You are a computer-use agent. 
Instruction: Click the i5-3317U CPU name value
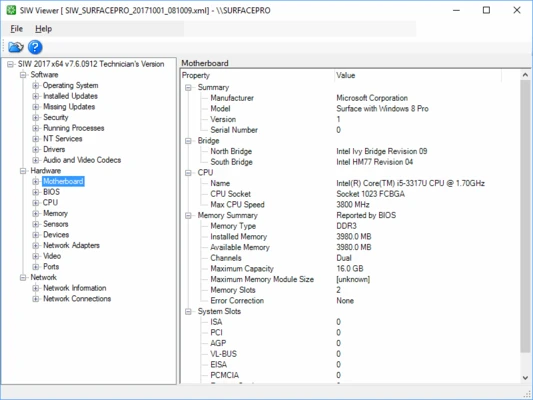click(x=411, y=184)
